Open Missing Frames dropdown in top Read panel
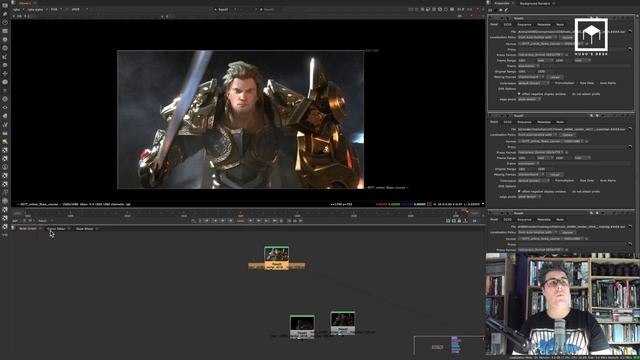This screenshot has width=640, height=360. [x=531, y=77]
